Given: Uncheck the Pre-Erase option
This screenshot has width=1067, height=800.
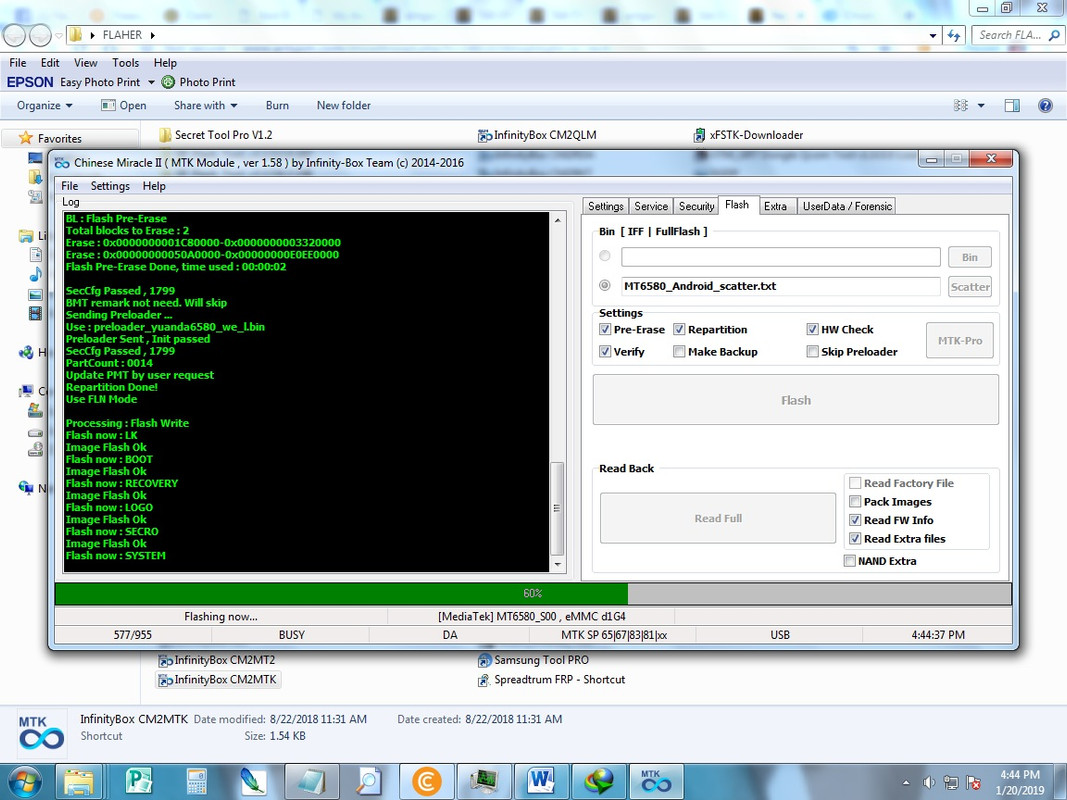Looking at the screenshot, I should pos(605,329).
